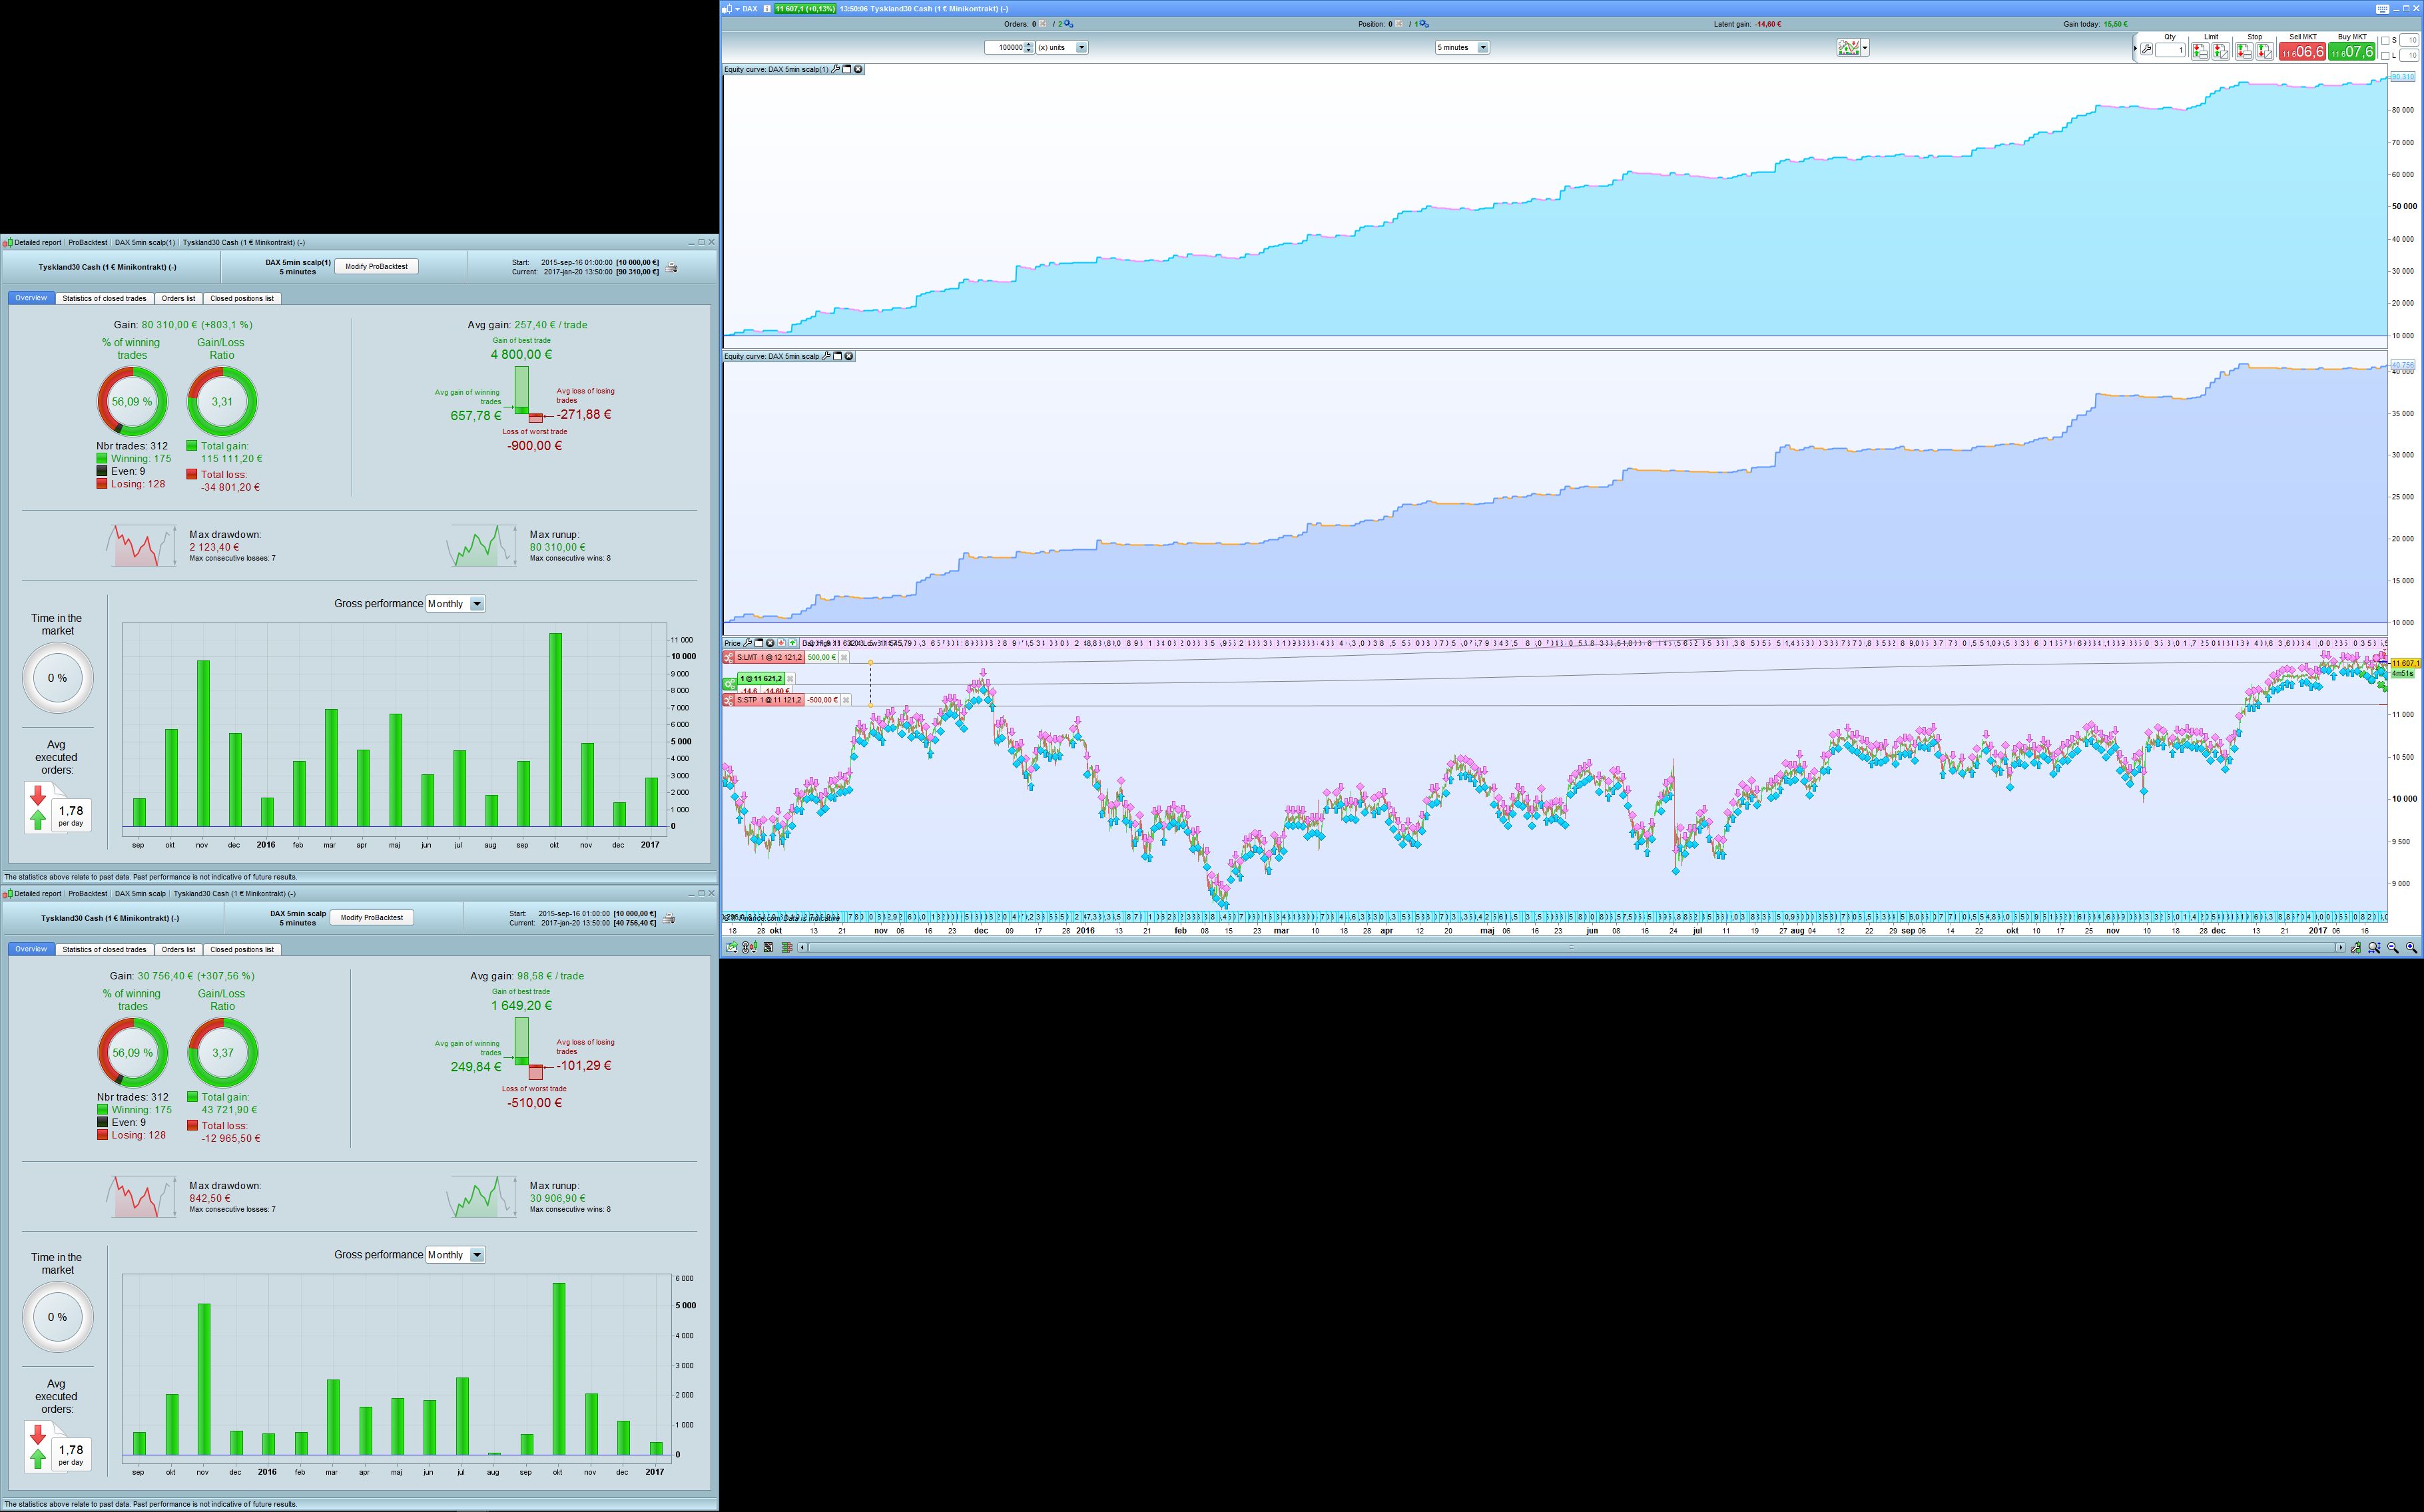2424x1512 pixels.
Task: Open Price panel wrench settings icon
Action: (747, 643)
